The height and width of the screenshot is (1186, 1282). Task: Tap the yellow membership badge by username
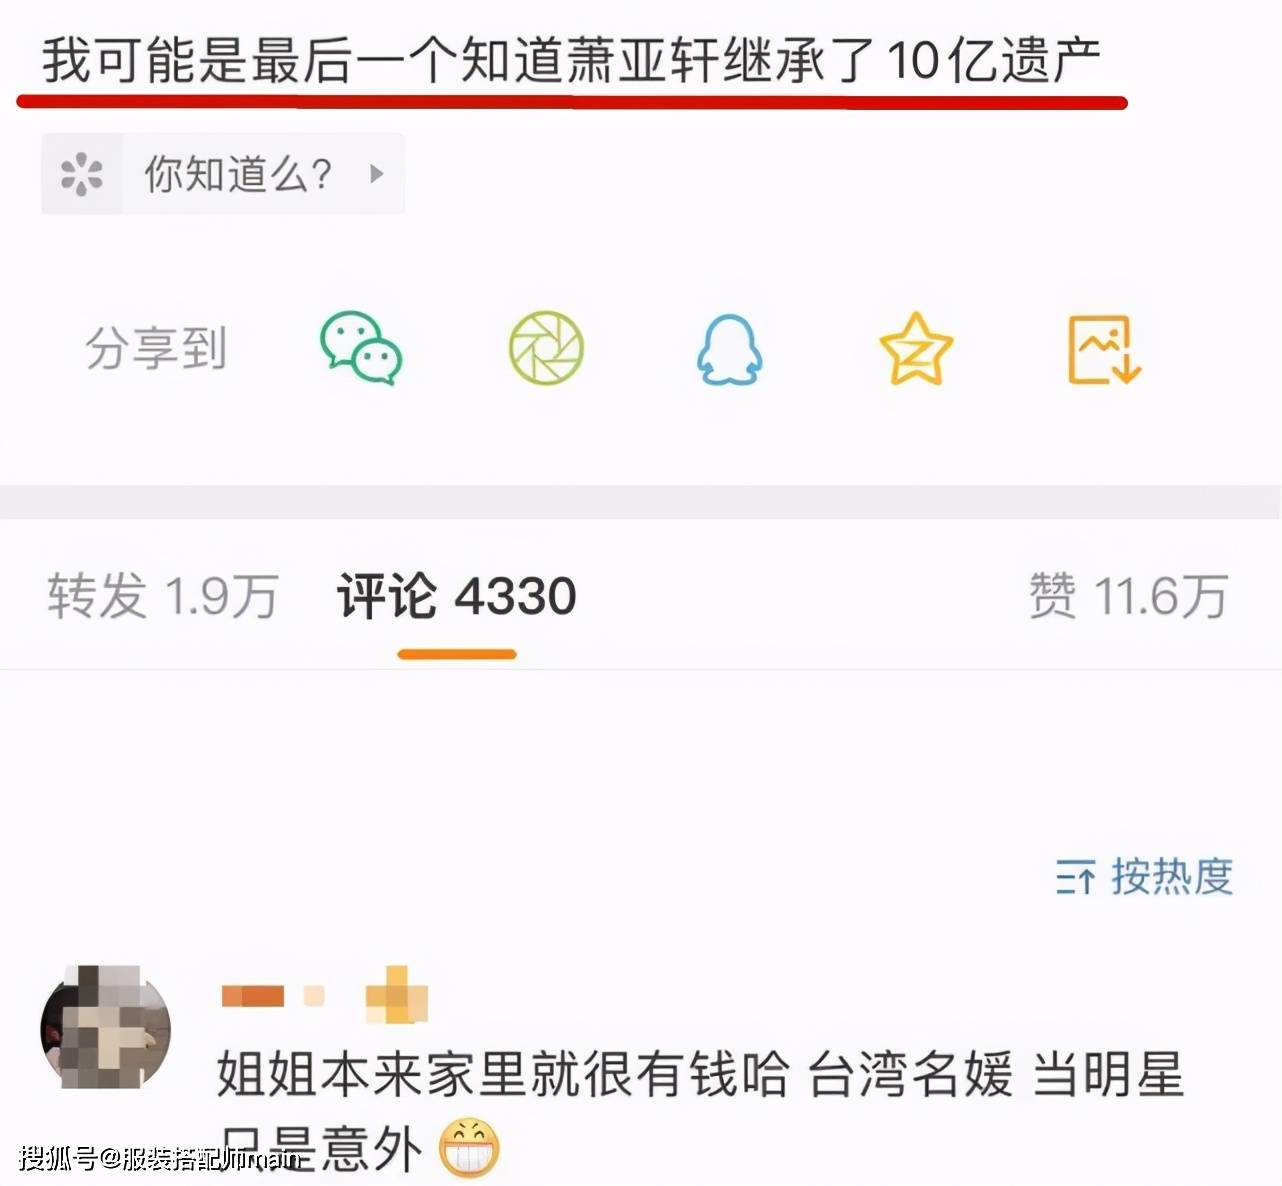click(x=397, y=995)
